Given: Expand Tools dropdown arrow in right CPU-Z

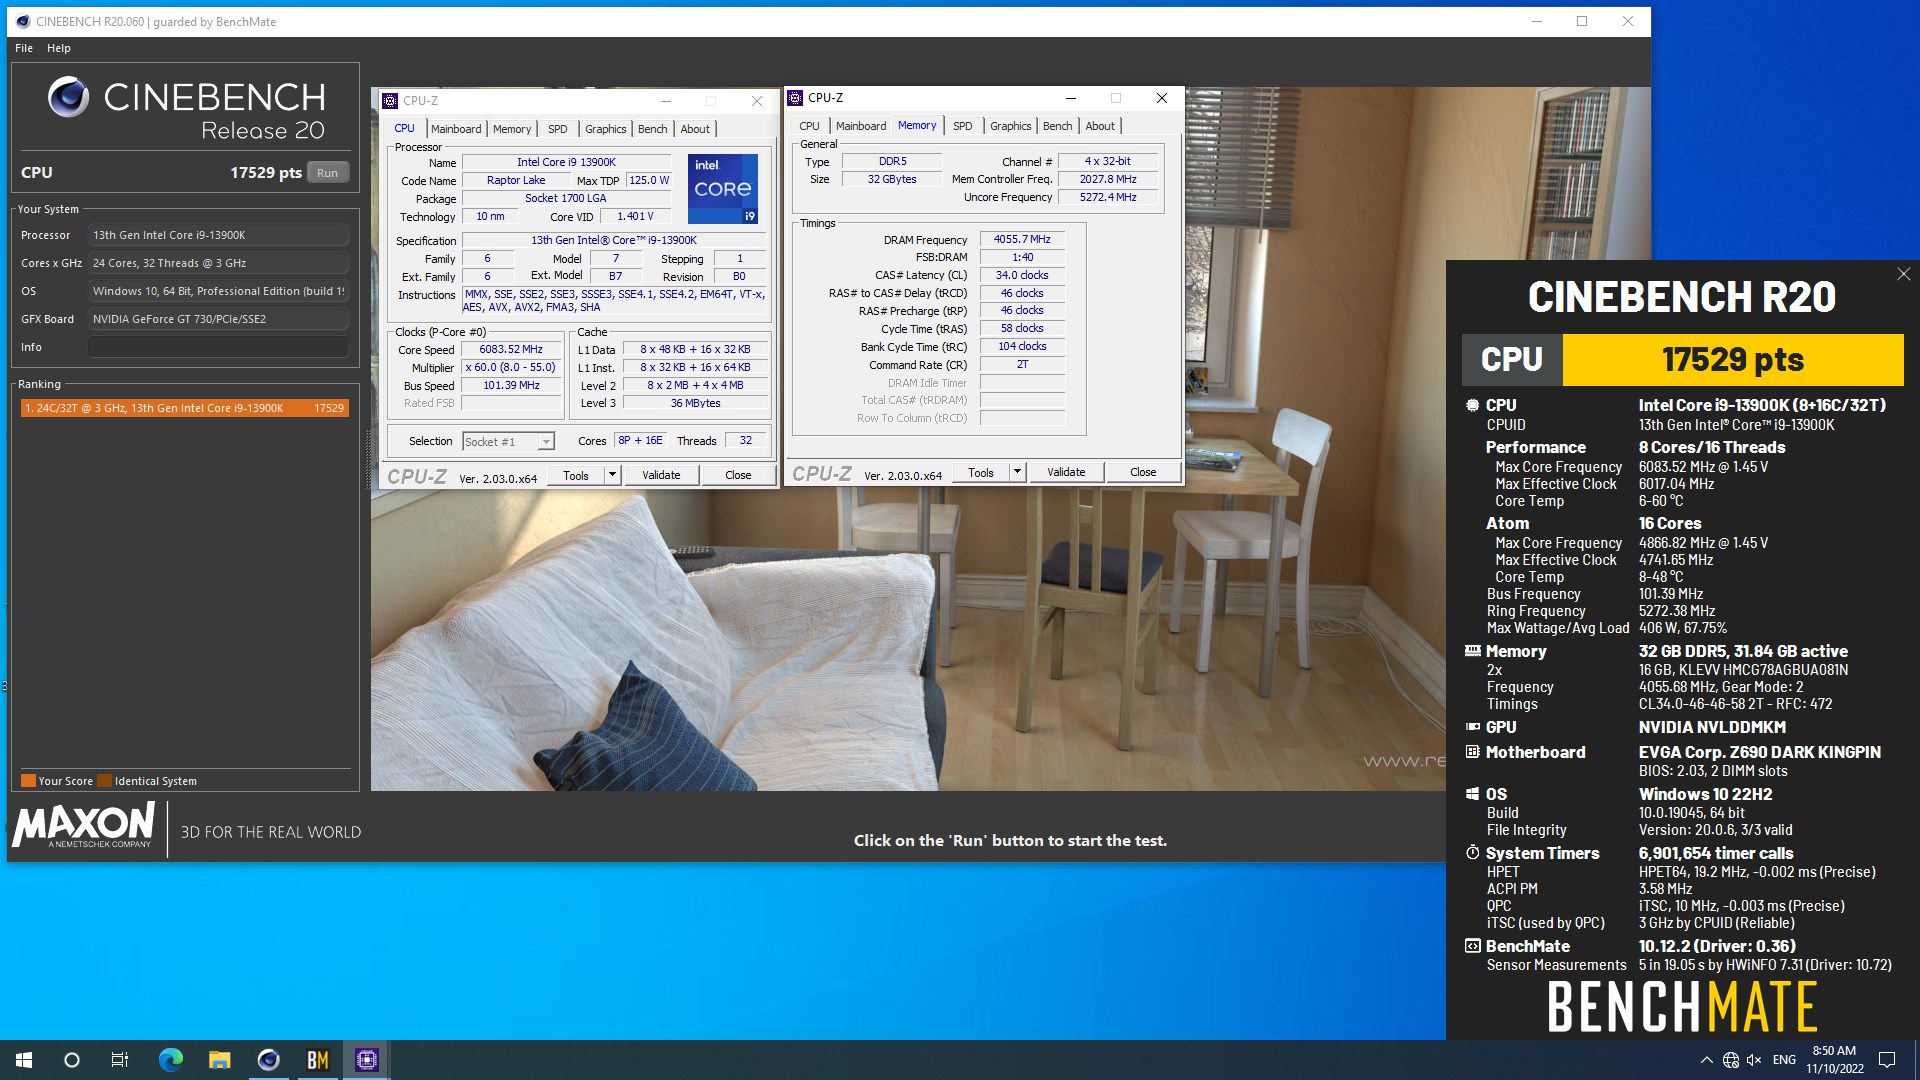Looking at the screenshot, I should click(1018, 473).
